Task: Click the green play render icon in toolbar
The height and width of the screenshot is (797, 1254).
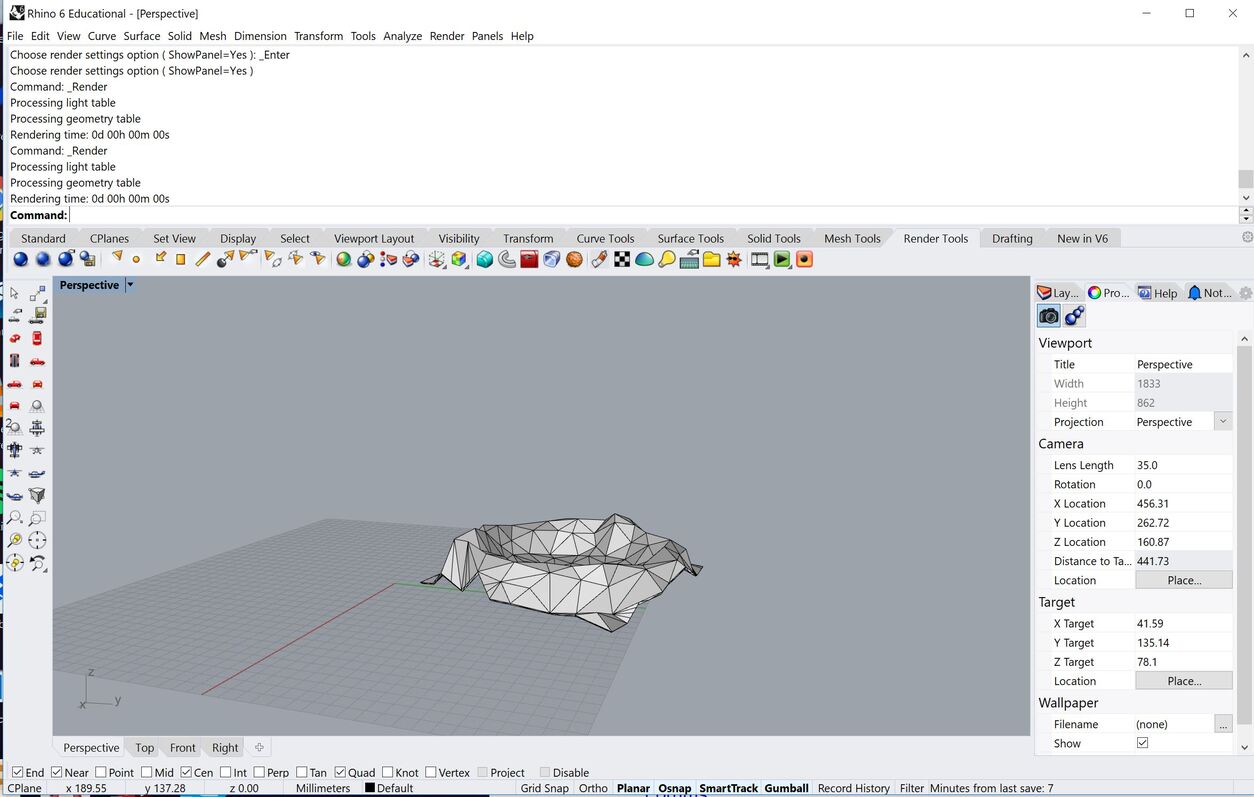Action: pos(783,259)
